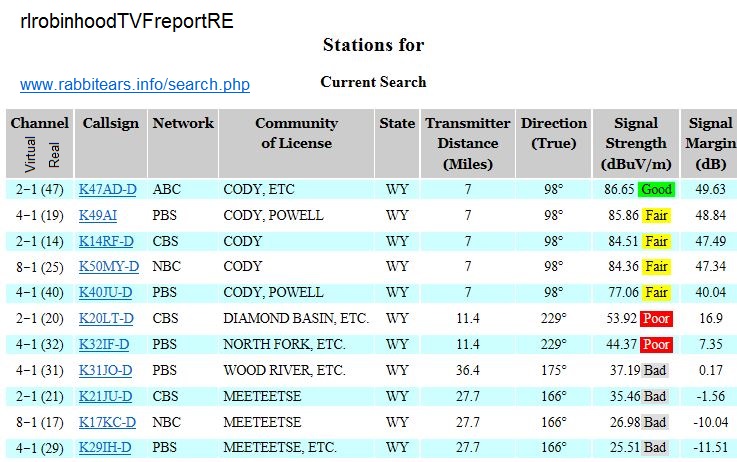Follow the K31JO-D station link
Screen dimensions: 737x462
click(x=106, y=371)
